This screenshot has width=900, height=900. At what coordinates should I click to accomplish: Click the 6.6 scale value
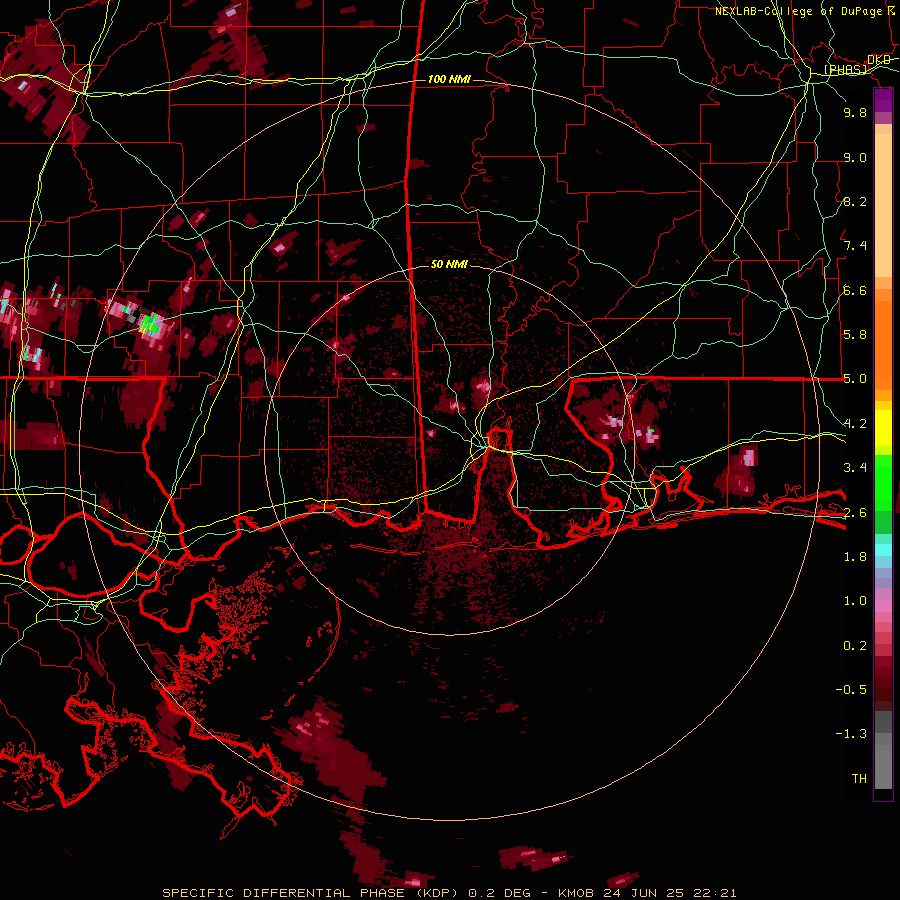coord(855,290)
